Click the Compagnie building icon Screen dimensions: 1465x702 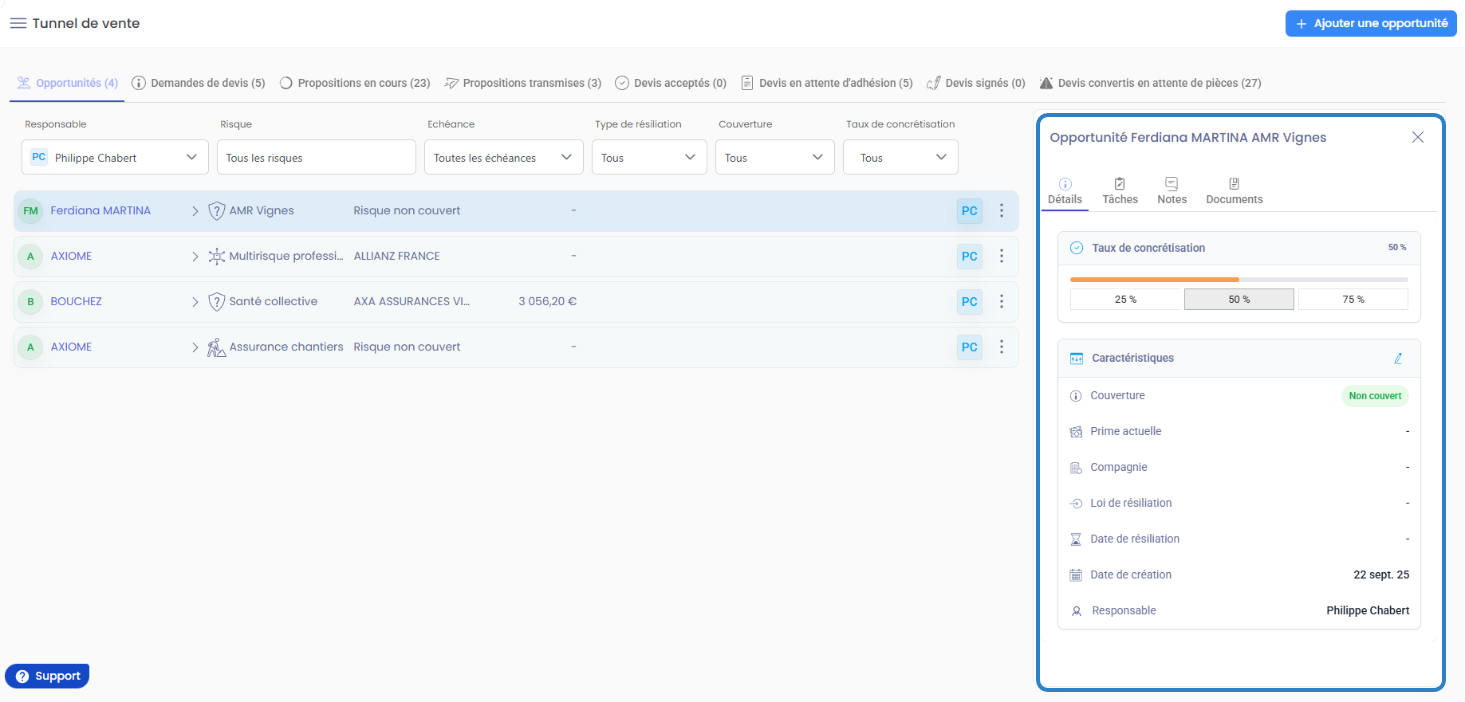point(1076,468)
